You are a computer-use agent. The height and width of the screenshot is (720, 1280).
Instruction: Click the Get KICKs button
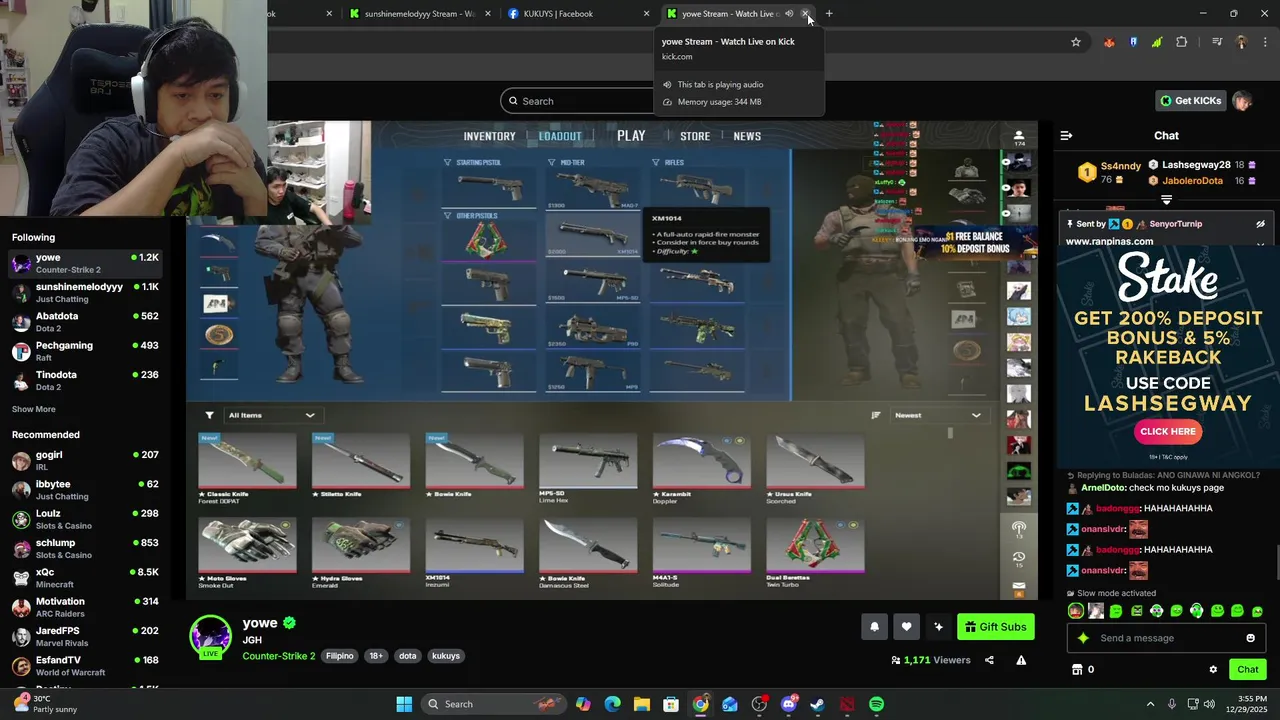tap(1190, 100)
